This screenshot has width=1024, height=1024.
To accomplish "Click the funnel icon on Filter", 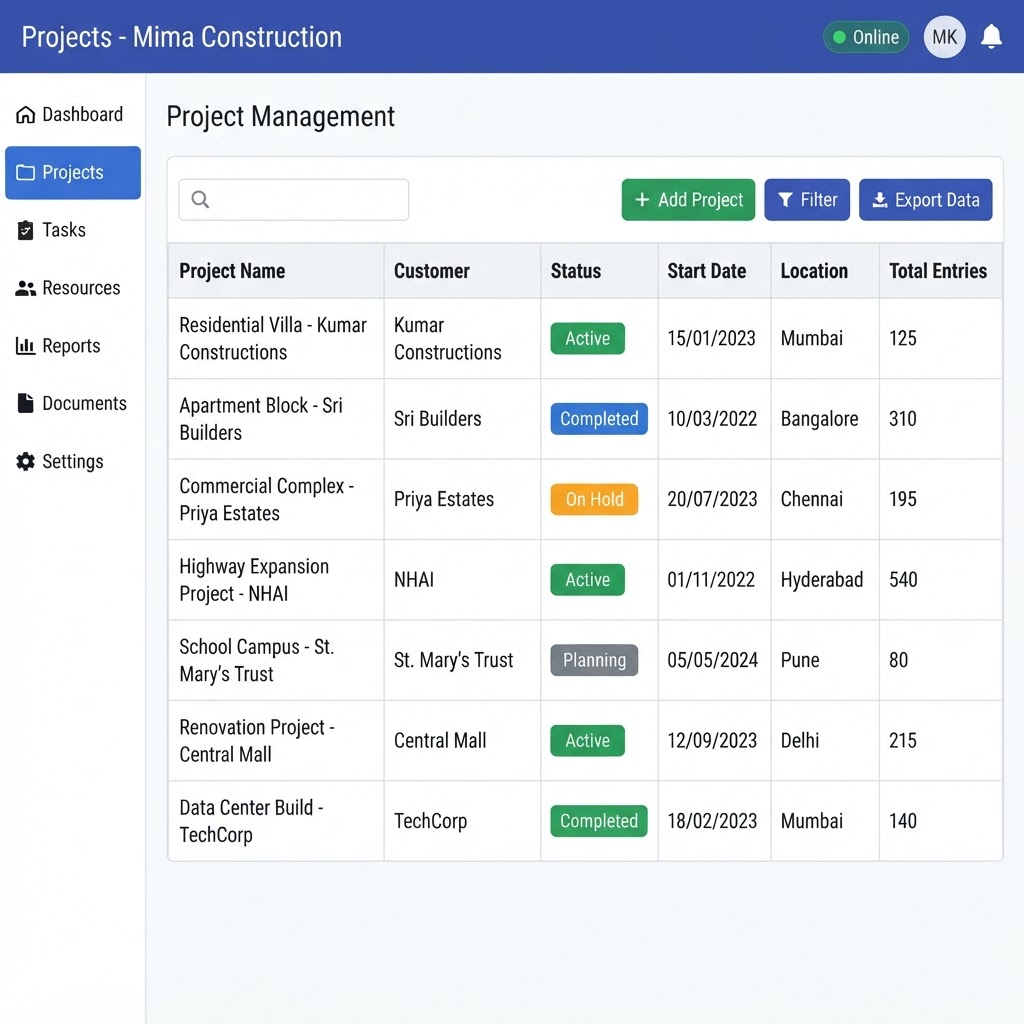I will [x=786, y=200].
